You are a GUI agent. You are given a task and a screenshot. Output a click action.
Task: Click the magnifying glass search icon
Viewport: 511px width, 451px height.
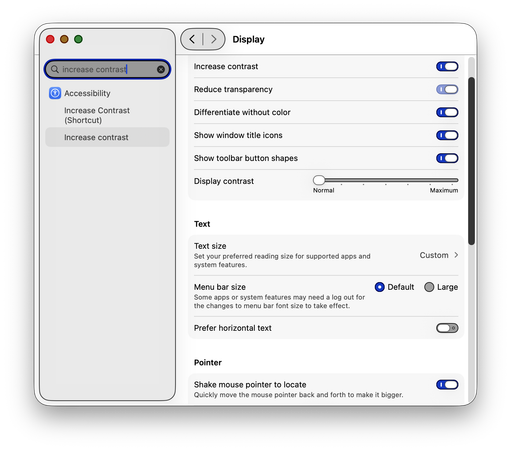click(x=55, y=69)
